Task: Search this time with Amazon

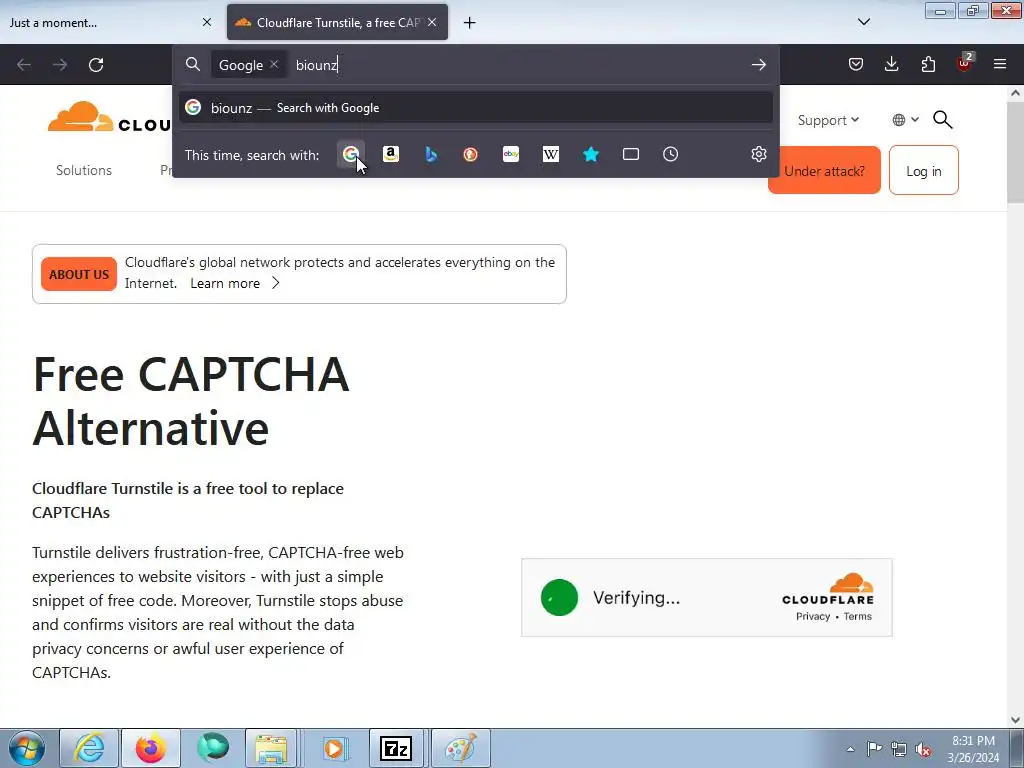Action: coord(391,154)
